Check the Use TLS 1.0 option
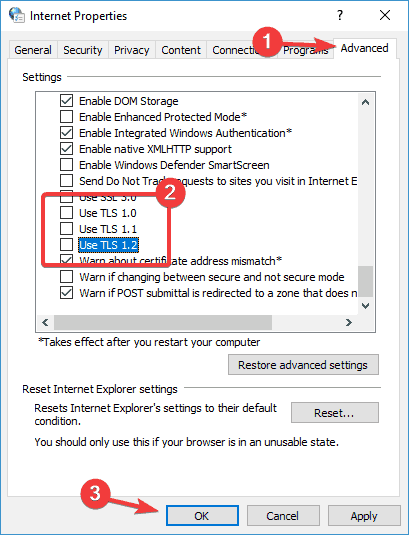Screen dimensions: 409x535 pos(67,213)
